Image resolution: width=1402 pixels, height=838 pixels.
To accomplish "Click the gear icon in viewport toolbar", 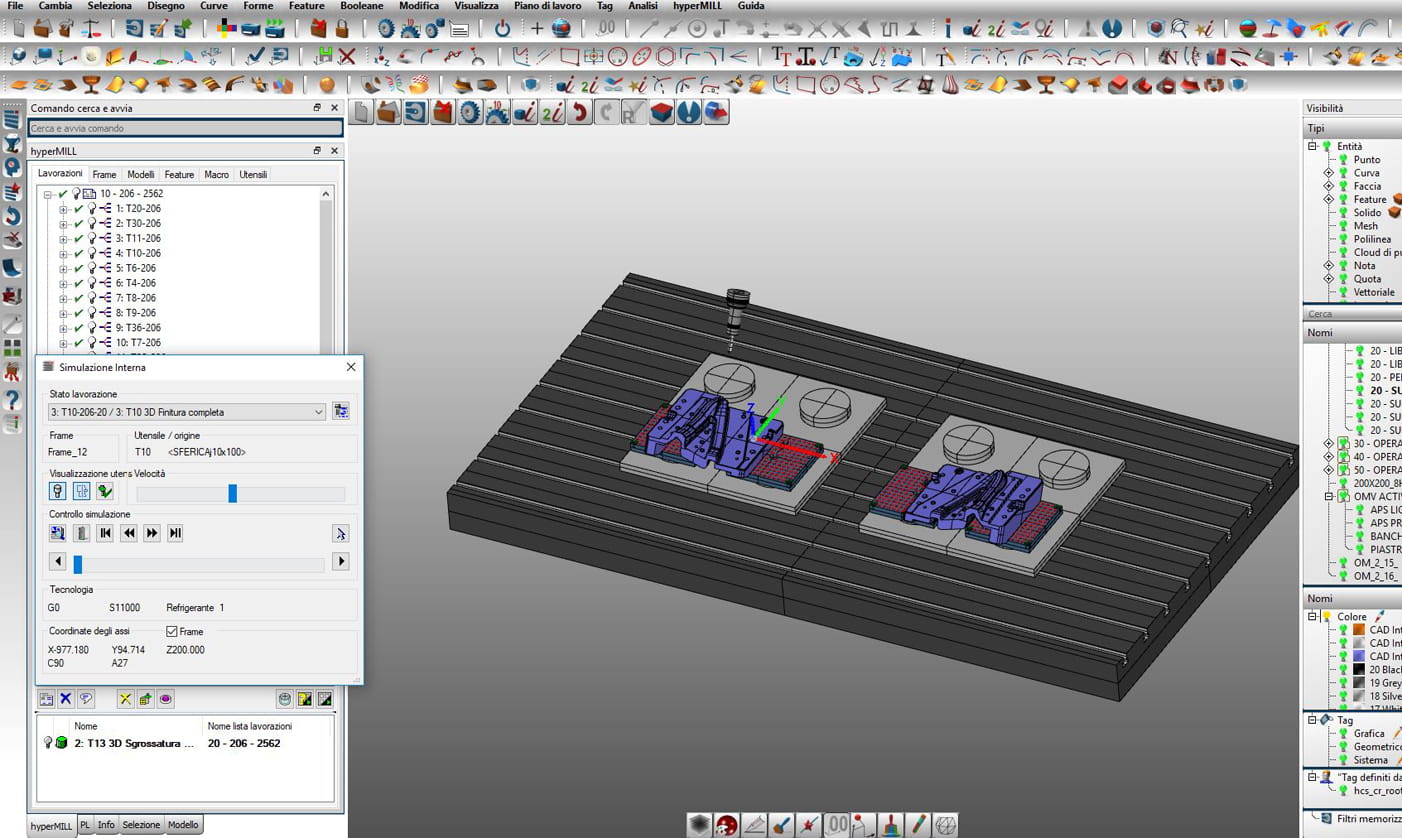I will (470, 112).
